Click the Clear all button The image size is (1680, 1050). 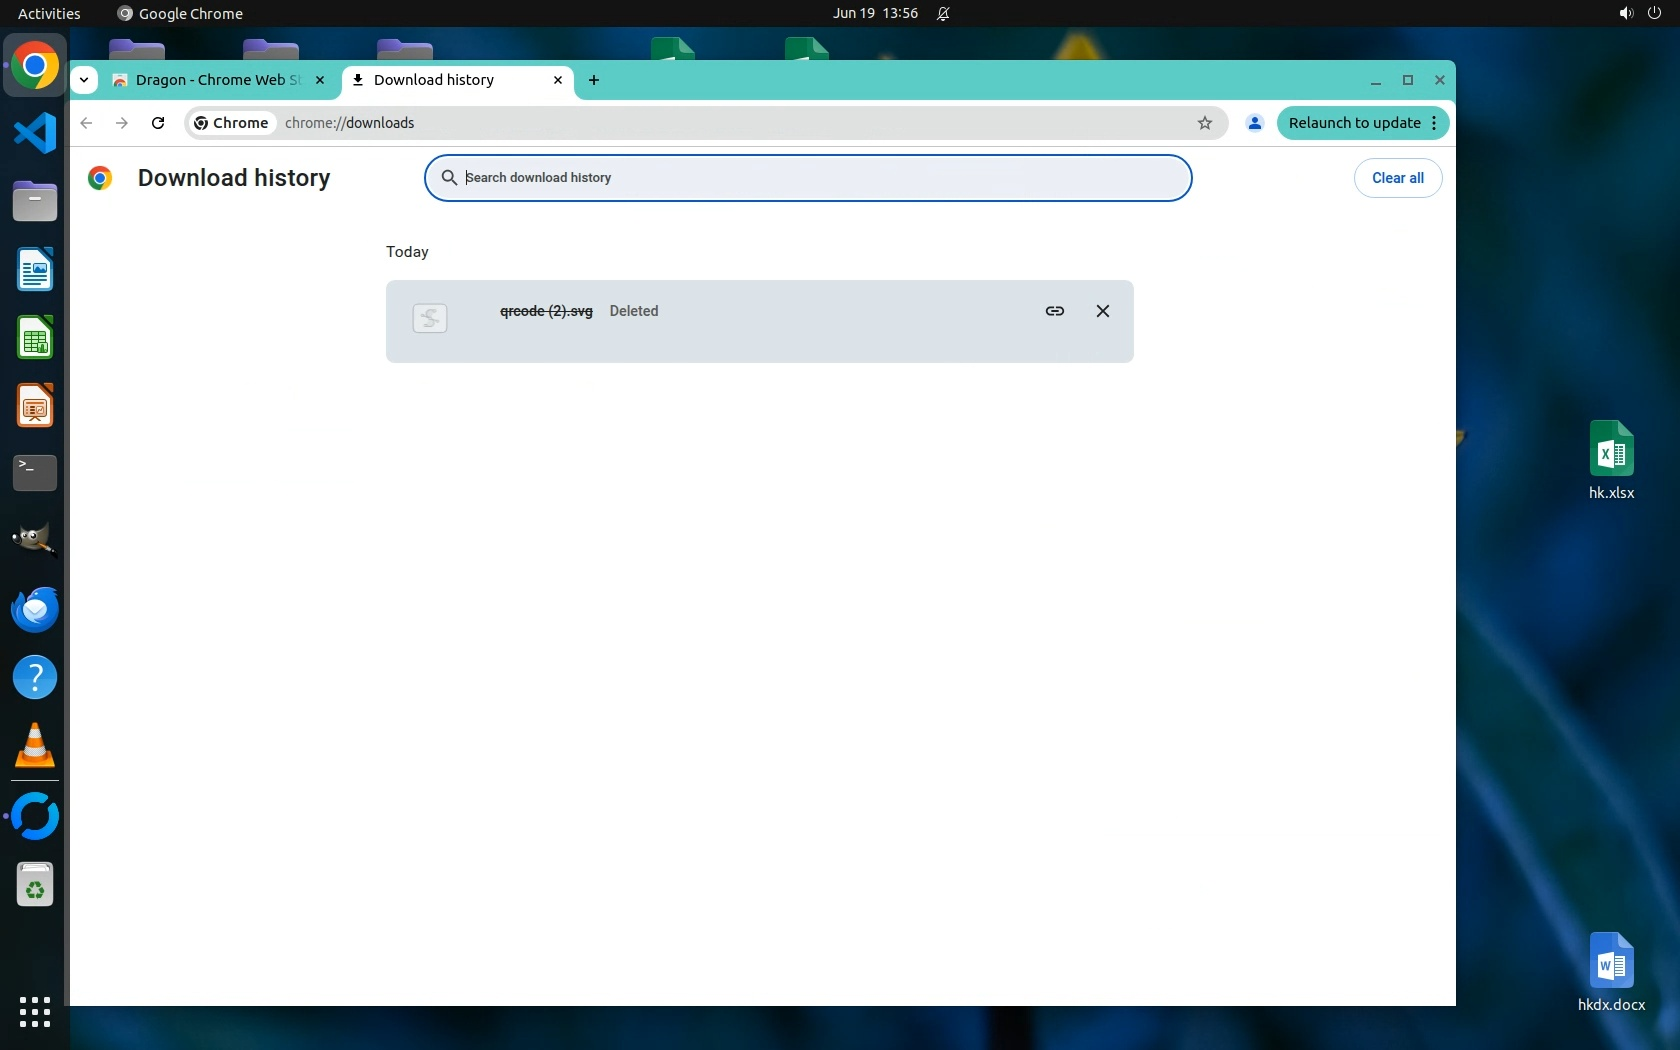(x=1397, y=178)
